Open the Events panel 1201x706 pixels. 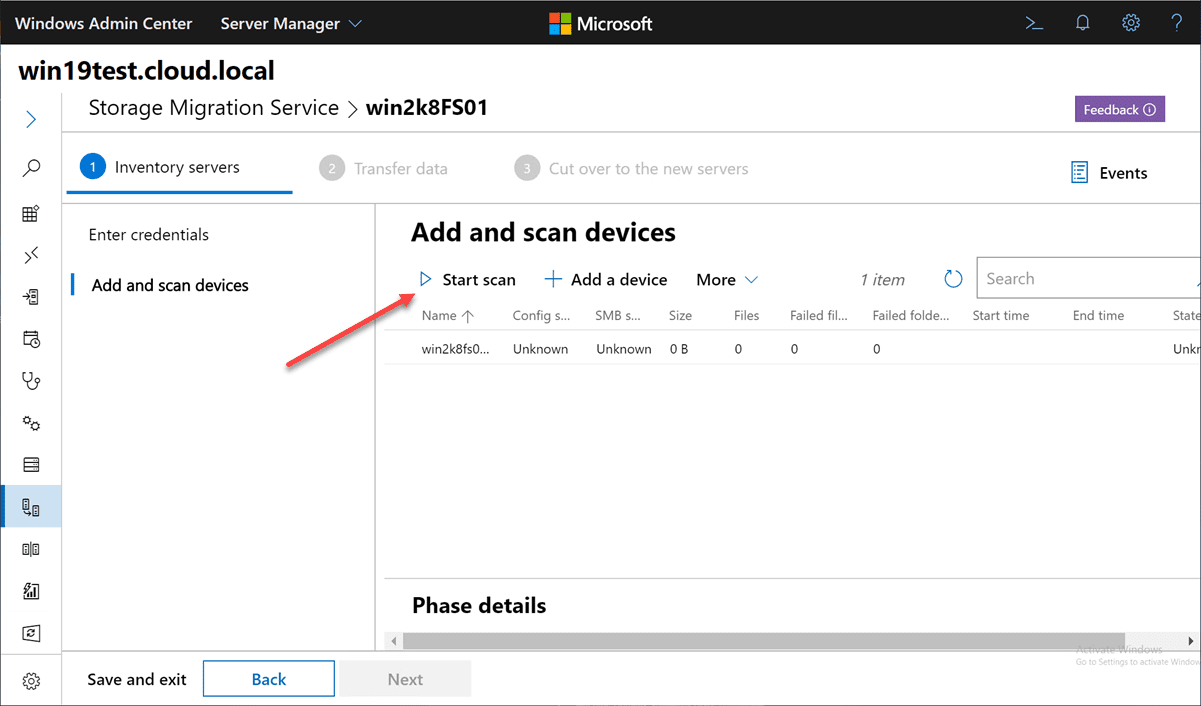pyautogui.click(x=1109, y=173)
